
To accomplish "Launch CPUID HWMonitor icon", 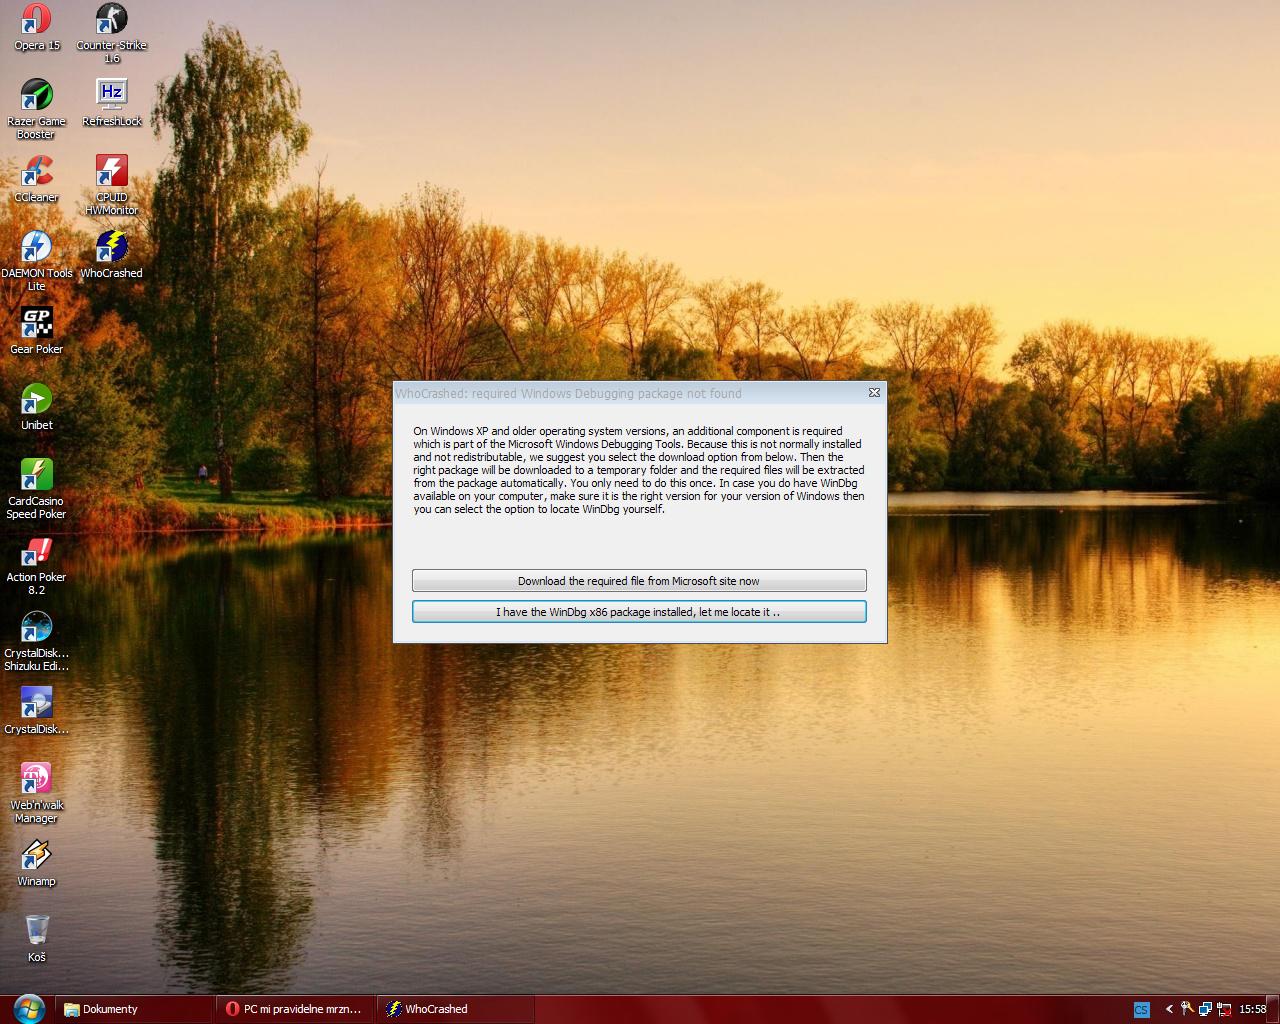I will [111, 172].
